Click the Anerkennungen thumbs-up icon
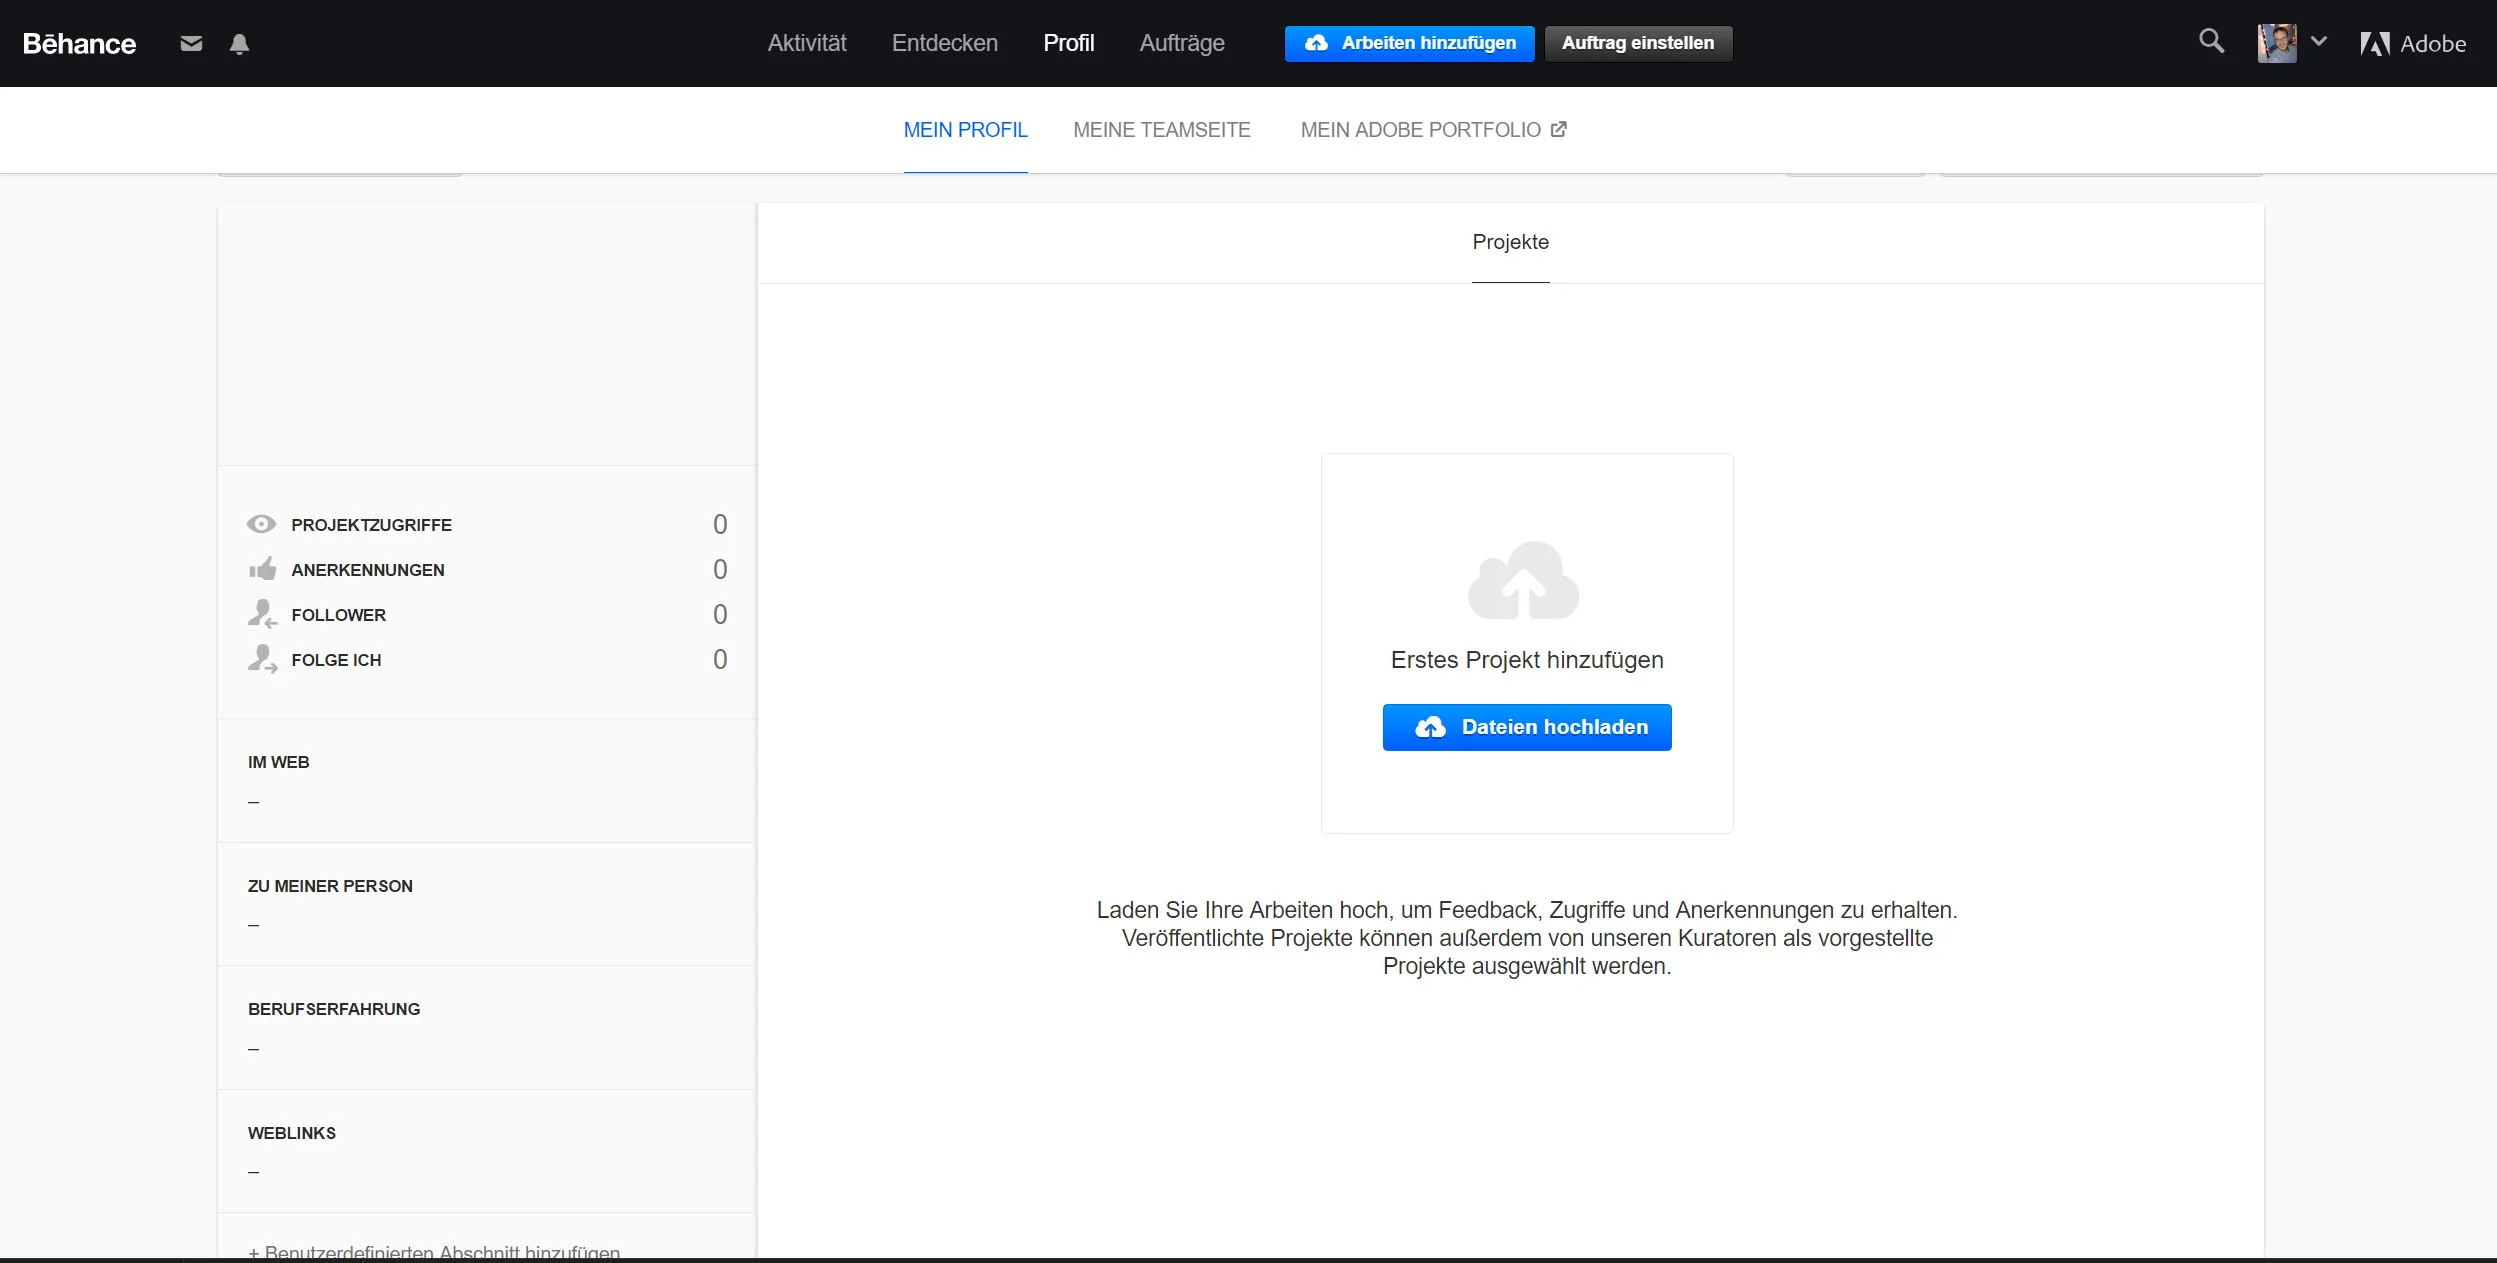The image size is (2497, 1263). click(x=262, y=569)
